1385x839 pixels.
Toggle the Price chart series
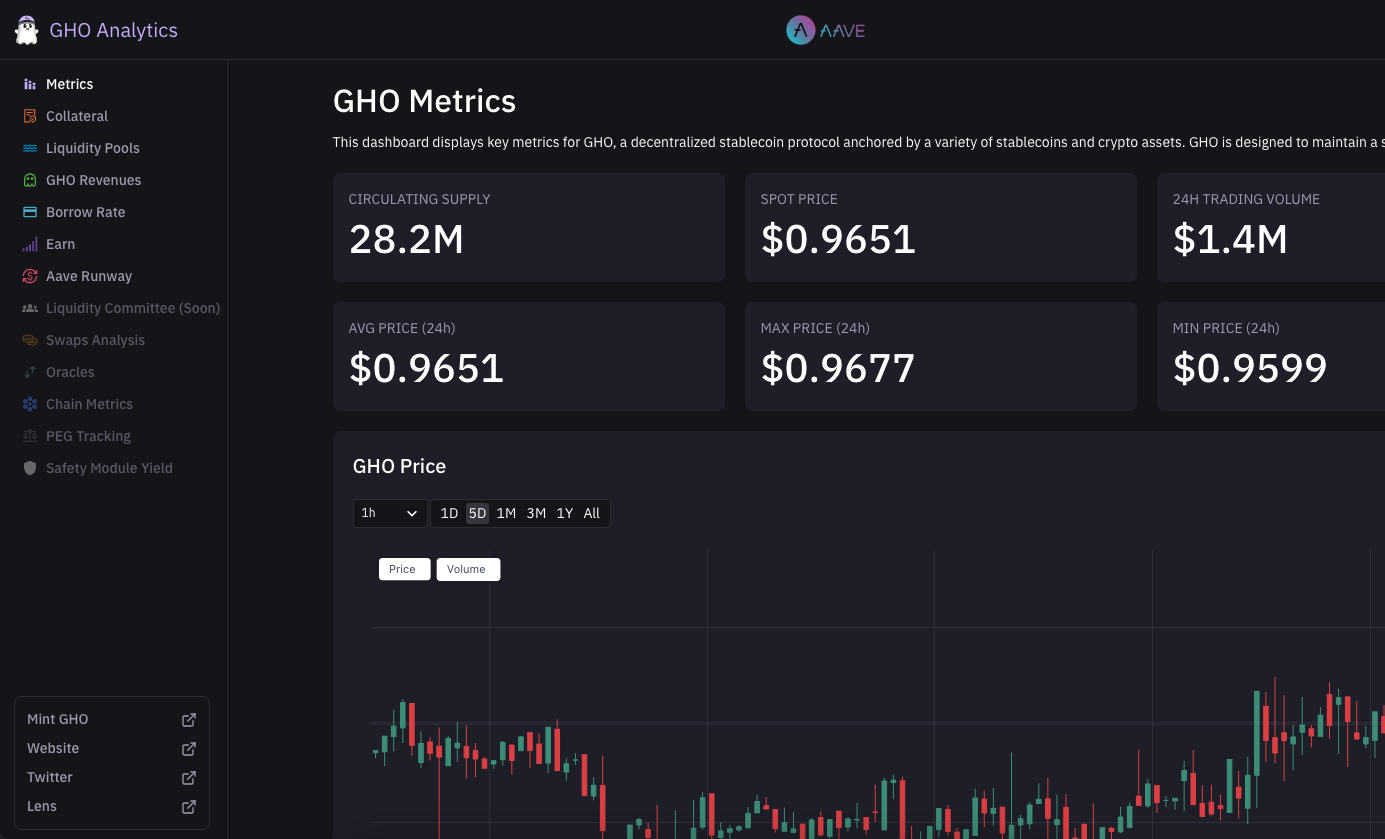tap(404, 569)
